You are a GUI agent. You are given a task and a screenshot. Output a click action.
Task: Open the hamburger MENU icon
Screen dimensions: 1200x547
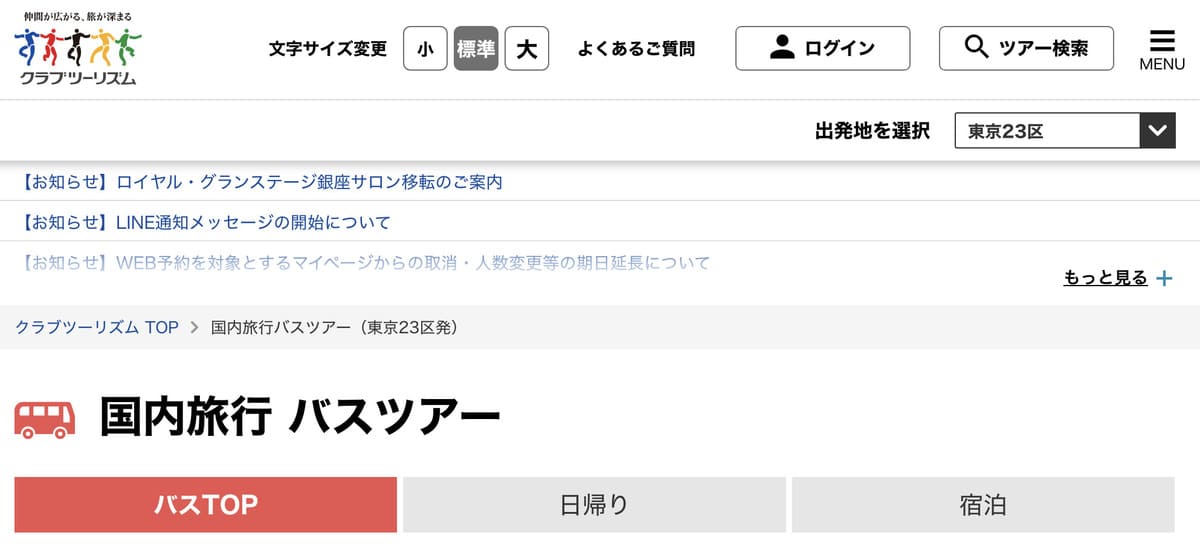point(1162,49)
